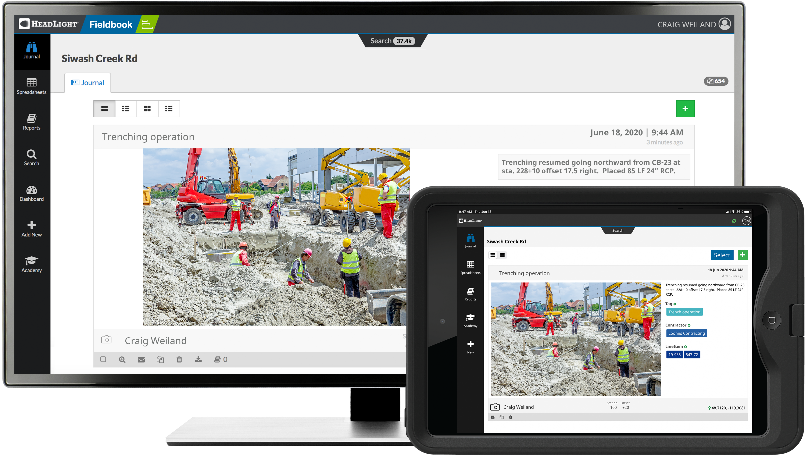Open Reports from the monitor sidebar
Image resolution: width=805 pixels, height=456 pixels.
coord(32,122)
